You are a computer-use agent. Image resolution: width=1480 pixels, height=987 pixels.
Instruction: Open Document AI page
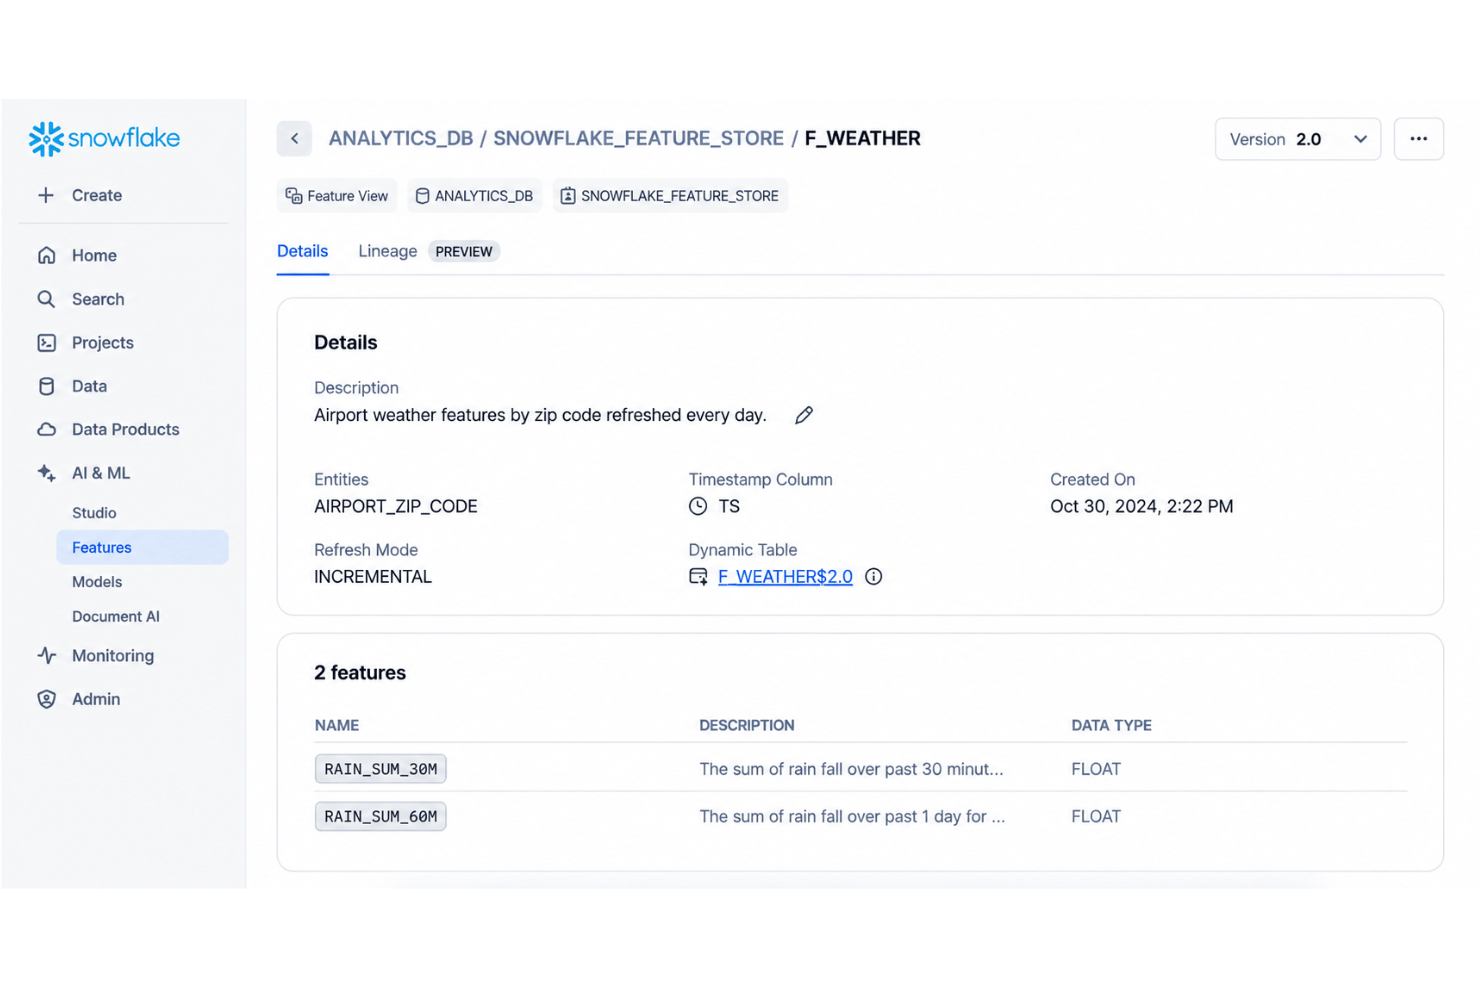(116, 617)
